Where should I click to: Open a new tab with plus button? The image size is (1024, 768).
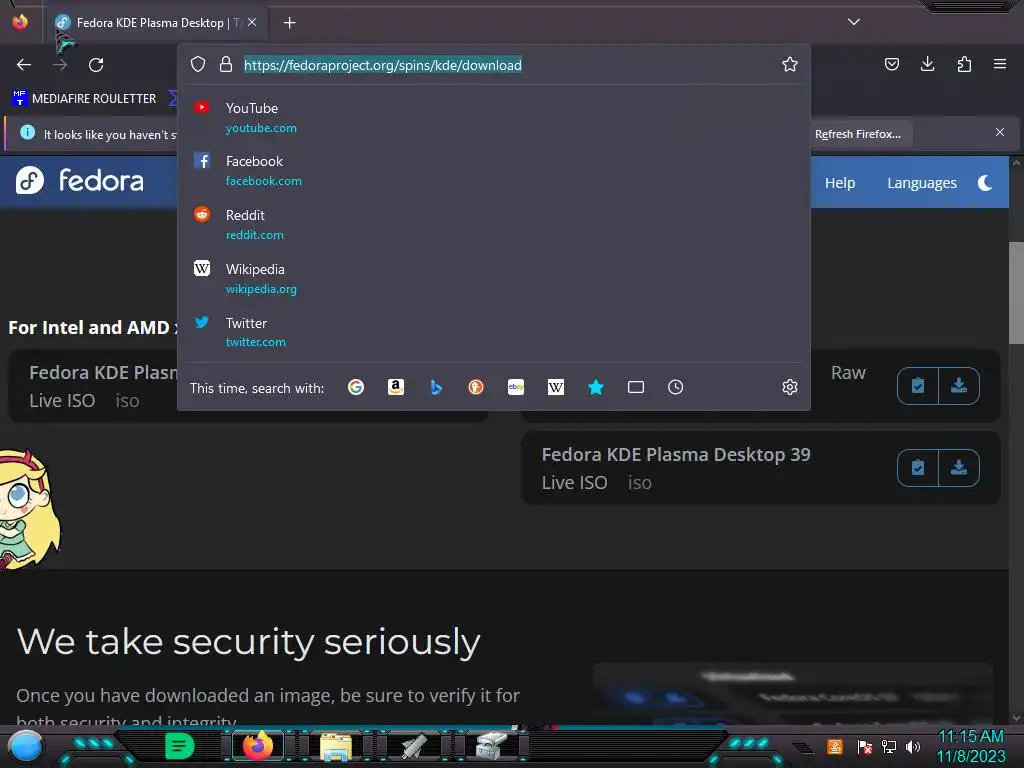click(x=289, y=23)
